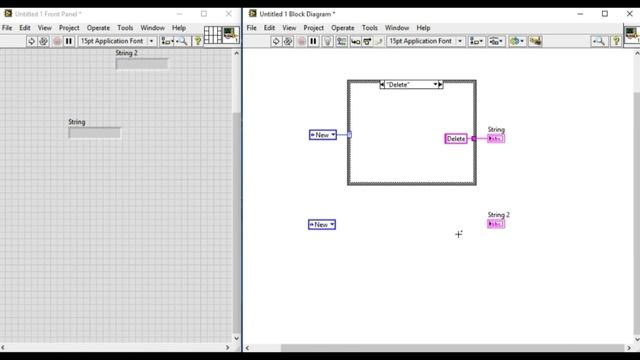This screenshot has height=360, width=640.
Task: Click Block Diagram vertical scrollbar
Action: pyautogui.click(x=637, y=212)
